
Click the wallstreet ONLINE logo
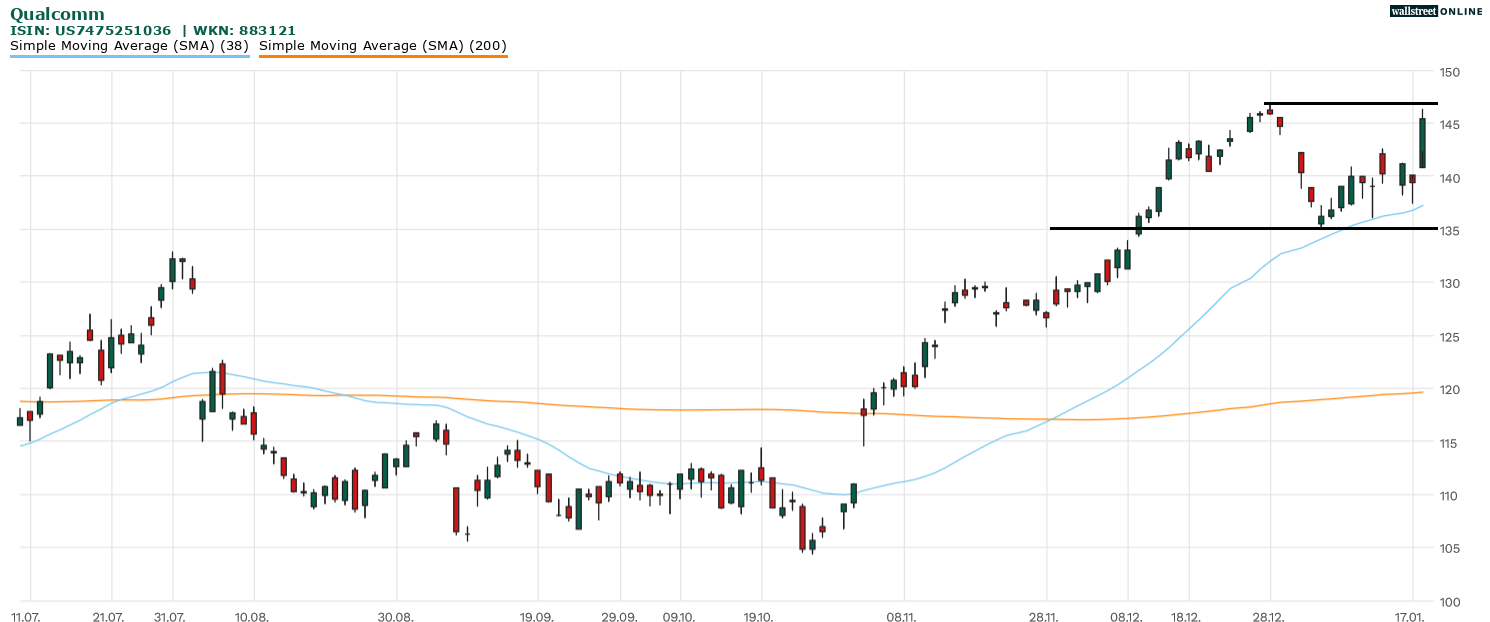(1436, 11)
